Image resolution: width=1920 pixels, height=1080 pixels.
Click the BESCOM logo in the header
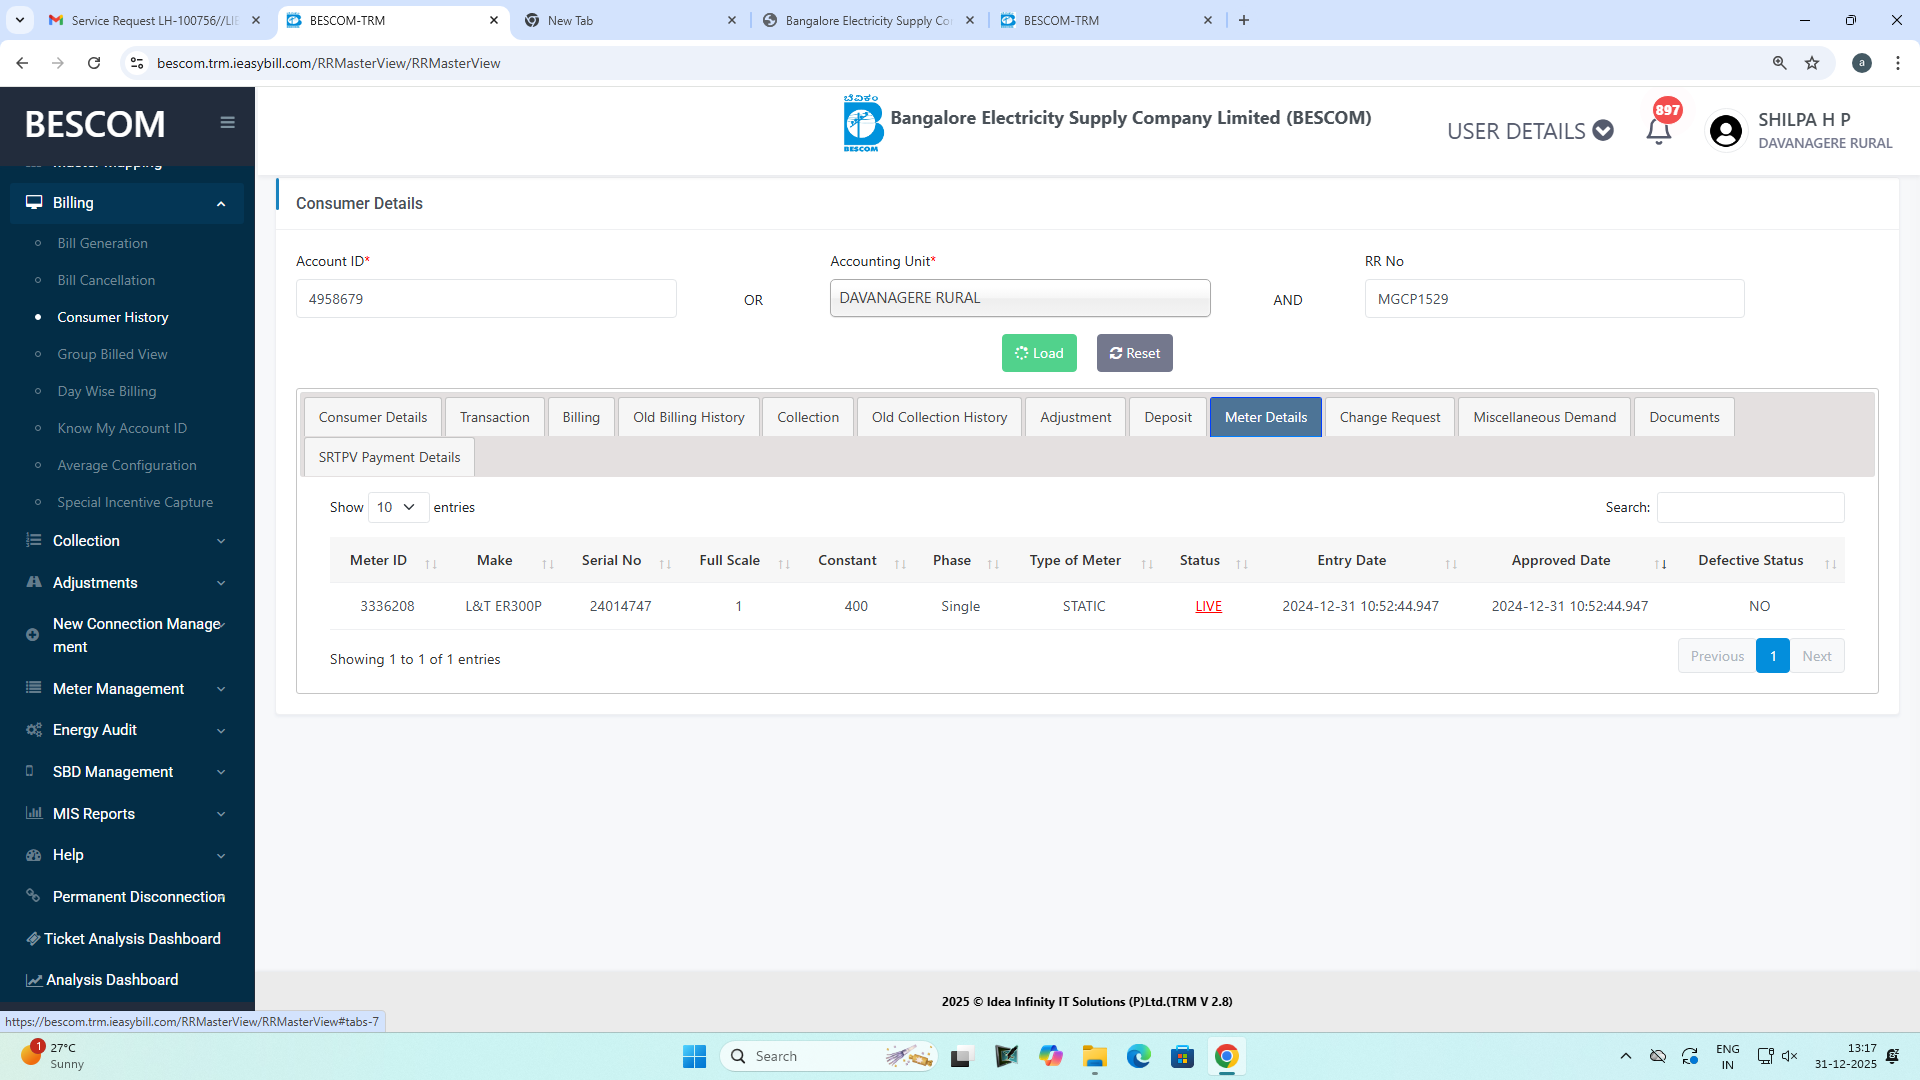tap(862, 124)
